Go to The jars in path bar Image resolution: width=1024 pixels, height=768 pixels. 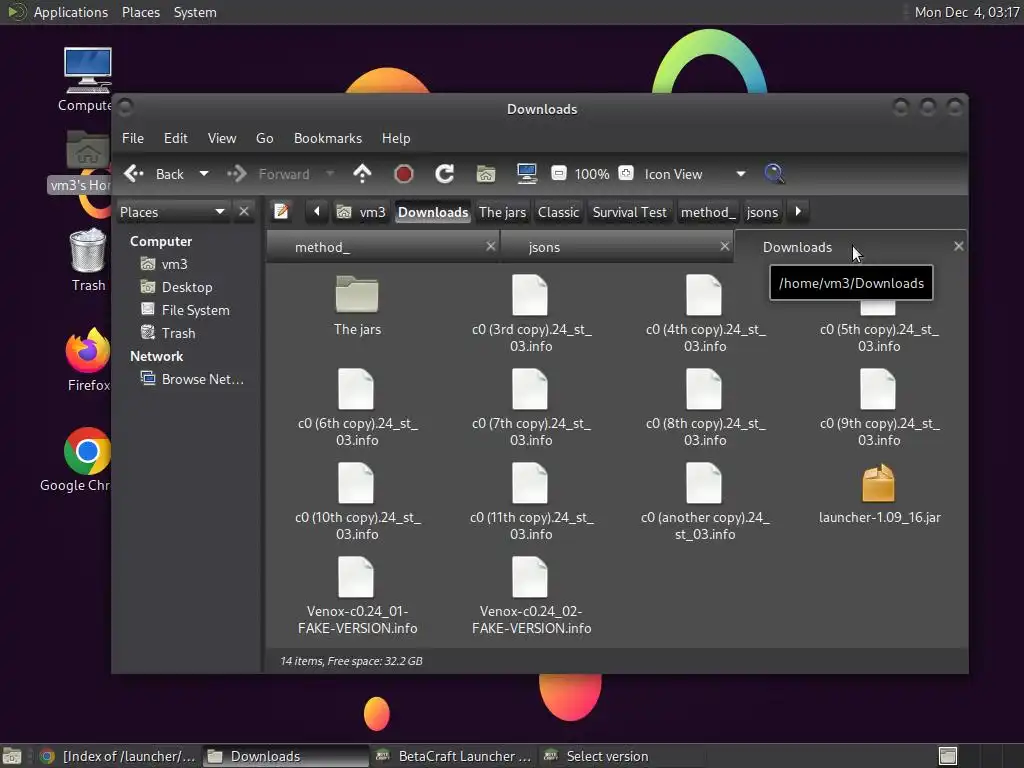[x=502, y=212]
